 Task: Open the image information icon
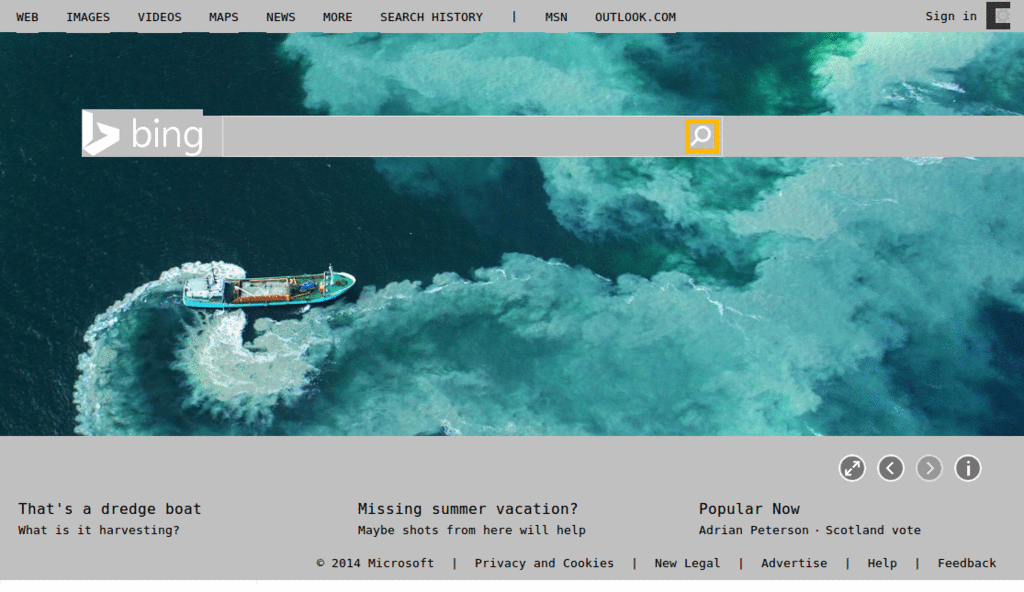click(967, 468)
